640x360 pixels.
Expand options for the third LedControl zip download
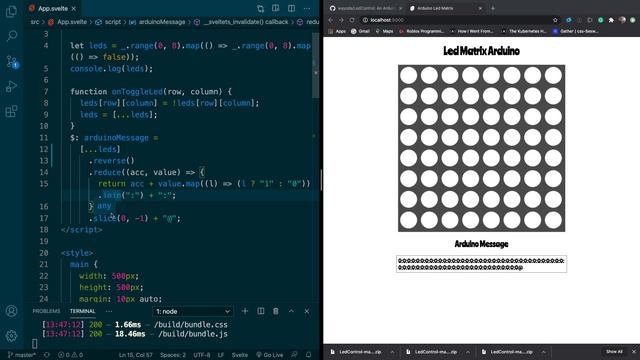click(x=544, y=352)
